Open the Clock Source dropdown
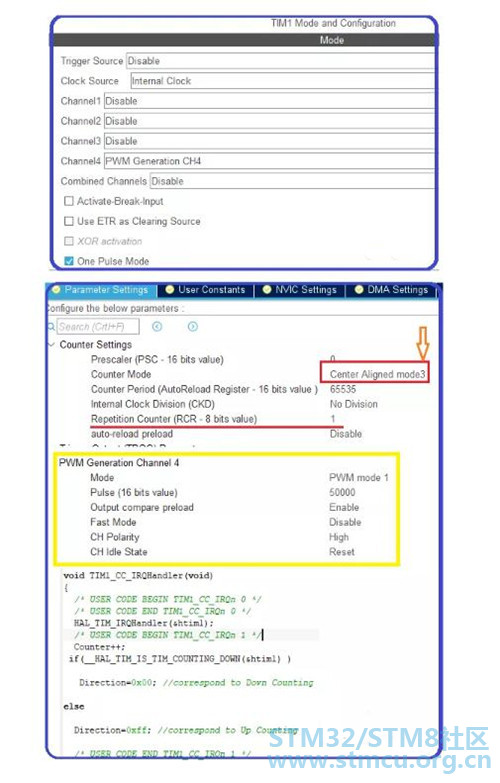 [283, 81]
